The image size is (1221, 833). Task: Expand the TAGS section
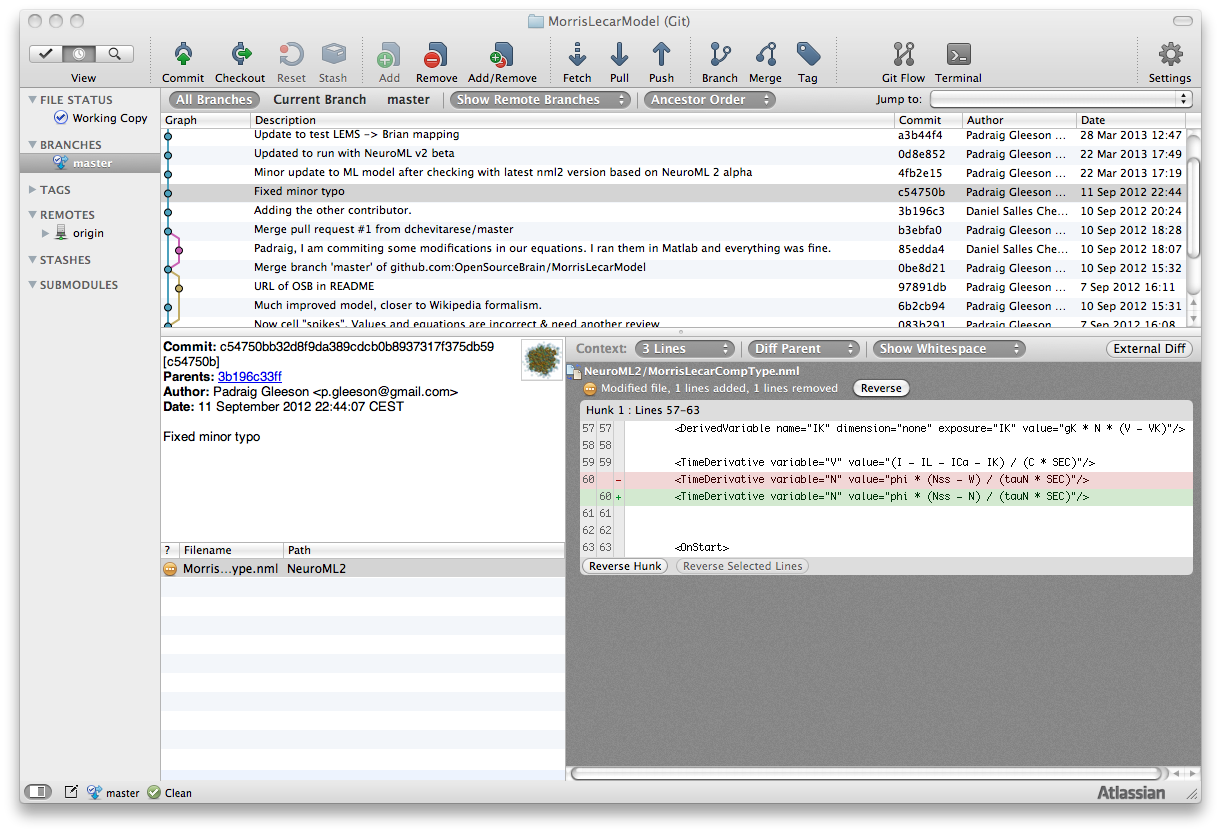32,190
